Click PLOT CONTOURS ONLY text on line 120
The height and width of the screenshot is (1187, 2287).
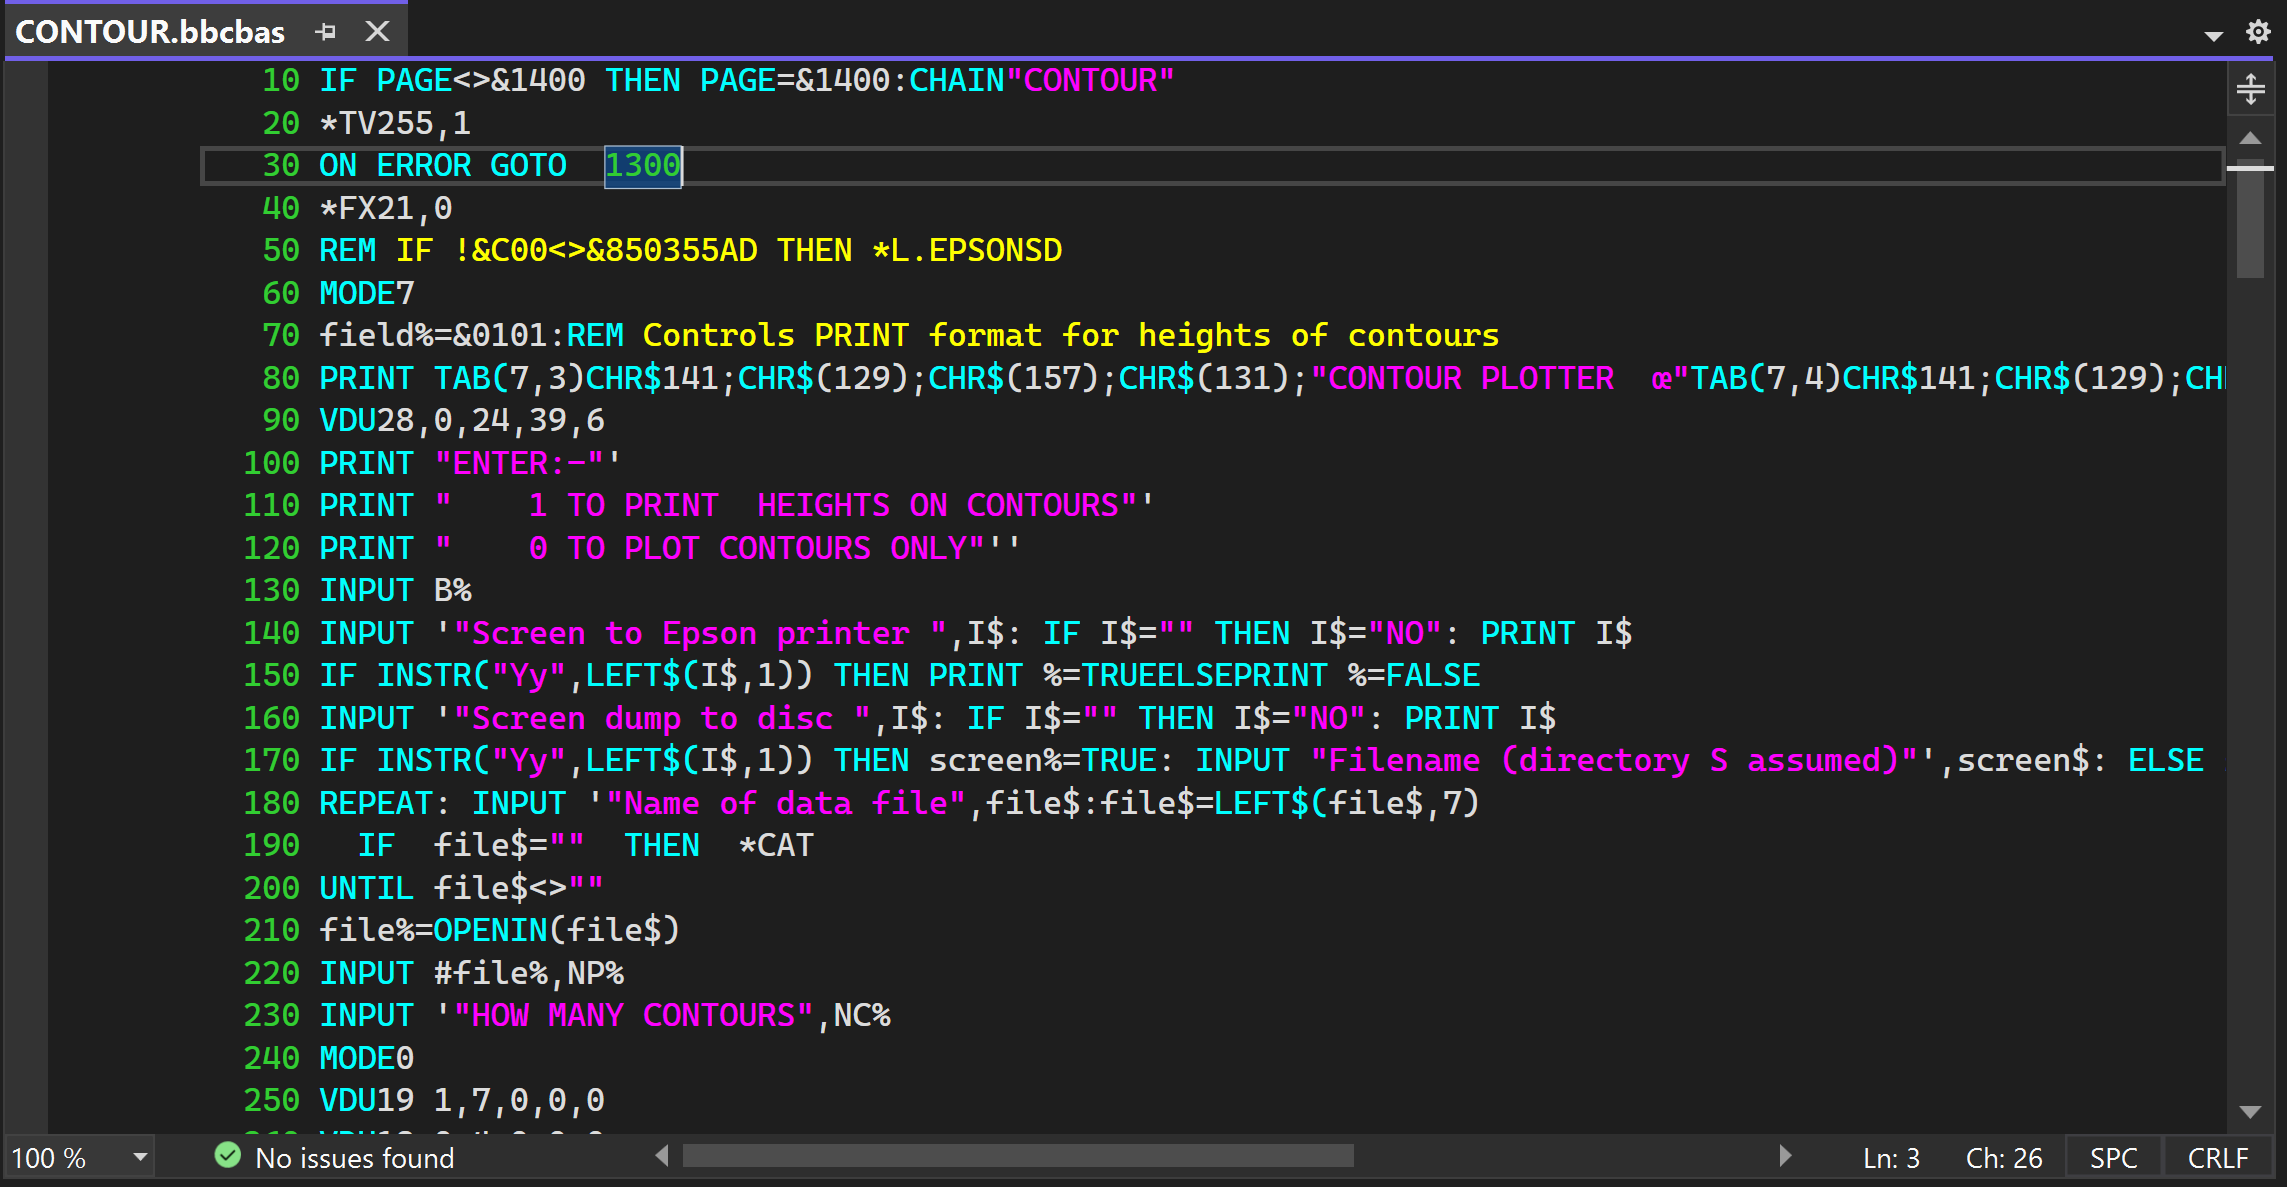coord(796,548)
